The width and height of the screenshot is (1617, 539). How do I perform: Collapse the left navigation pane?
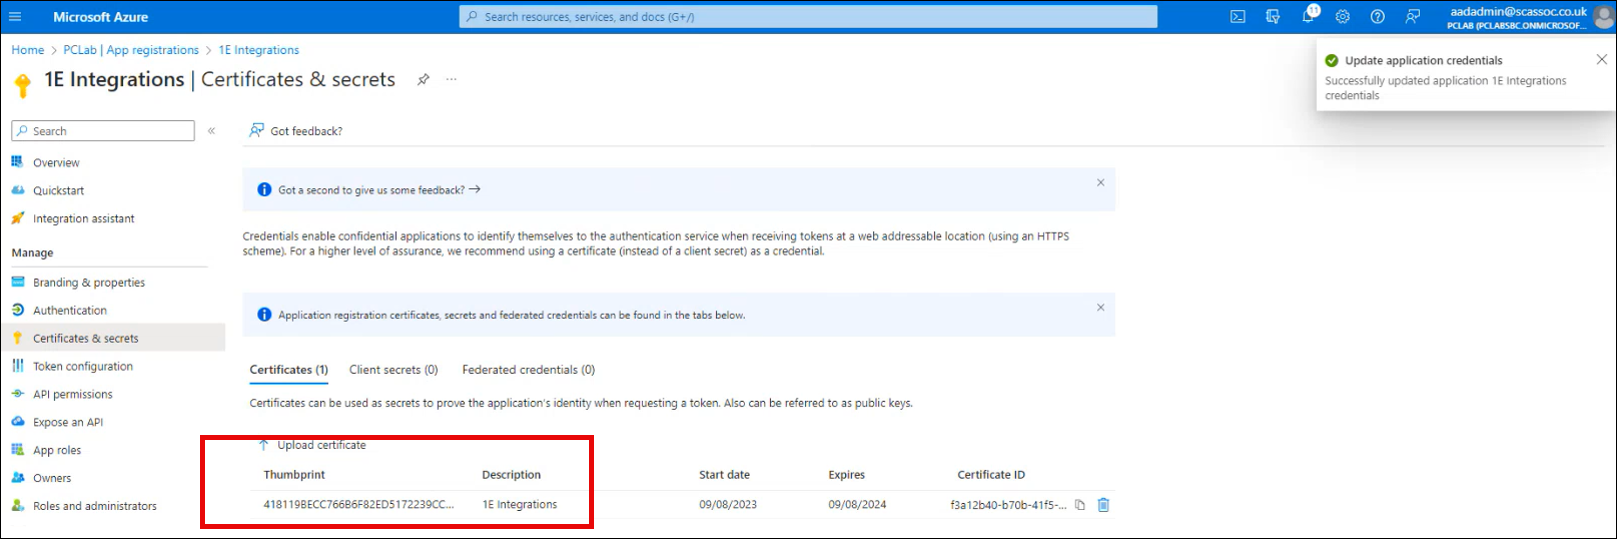[x=211, y=131]
